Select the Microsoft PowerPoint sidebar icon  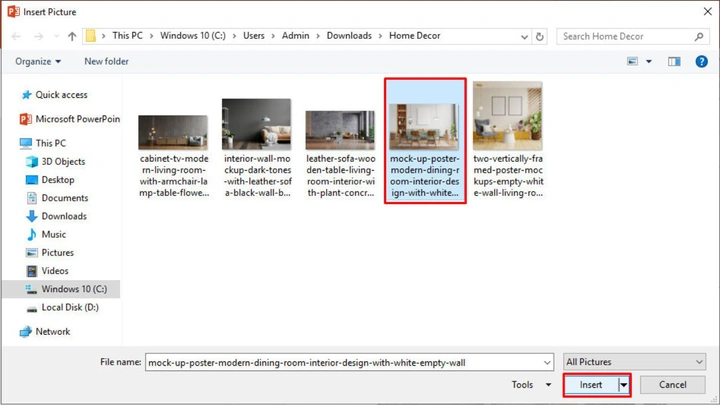pos(26,119)
